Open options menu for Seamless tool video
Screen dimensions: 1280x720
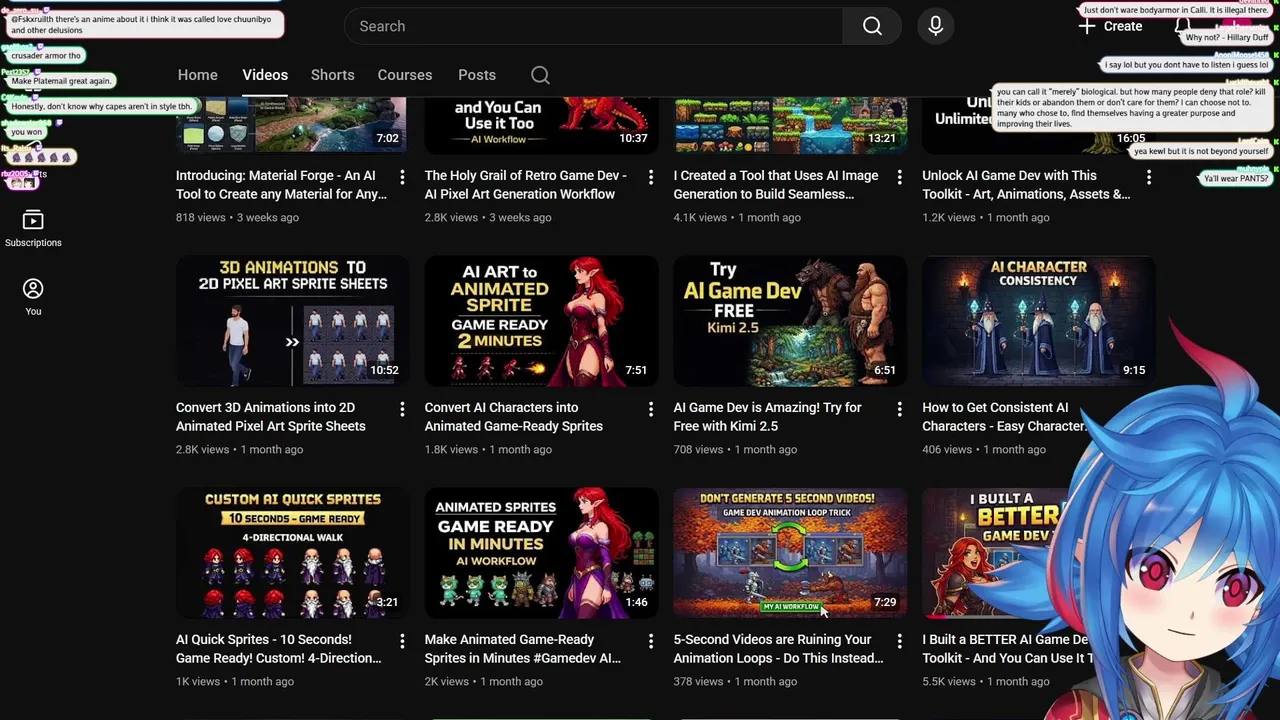click(899, 177)
